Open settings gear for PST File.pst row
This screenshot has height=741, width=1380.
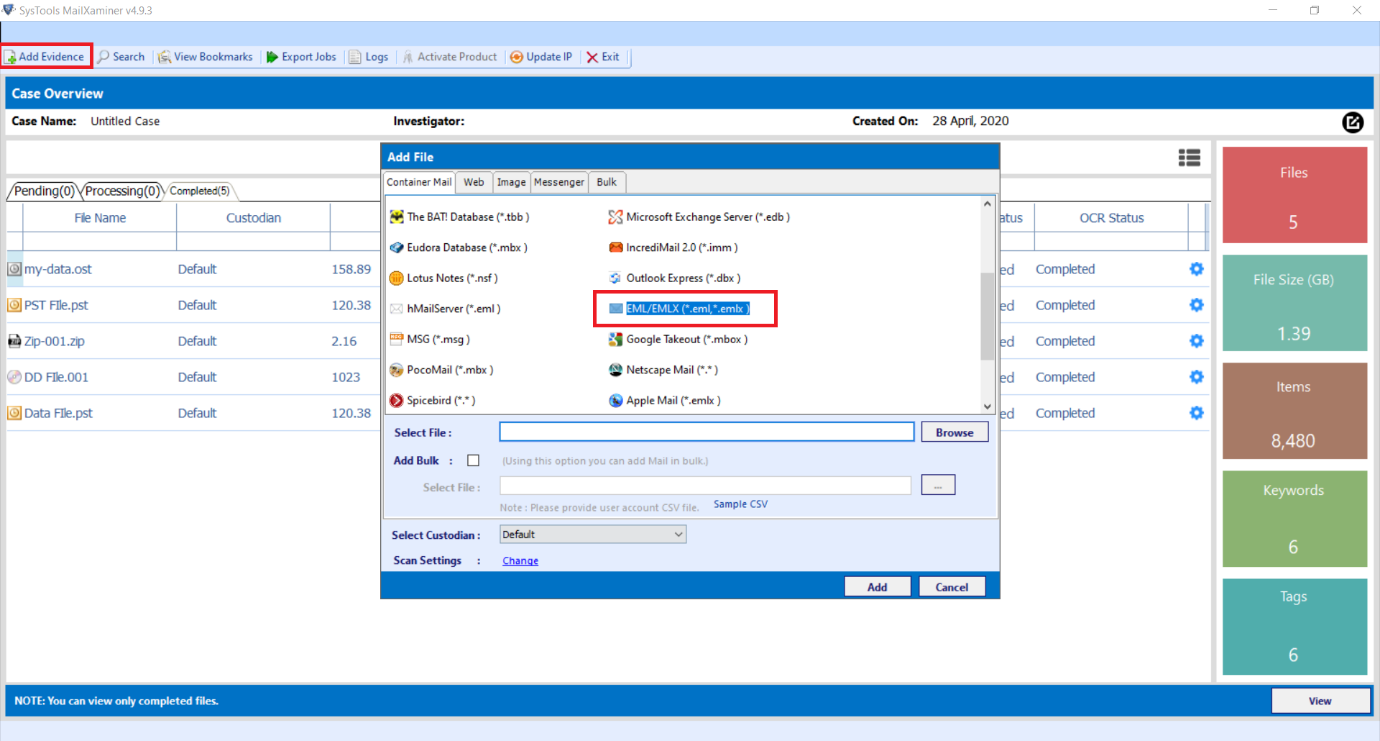coord(1196,305)
